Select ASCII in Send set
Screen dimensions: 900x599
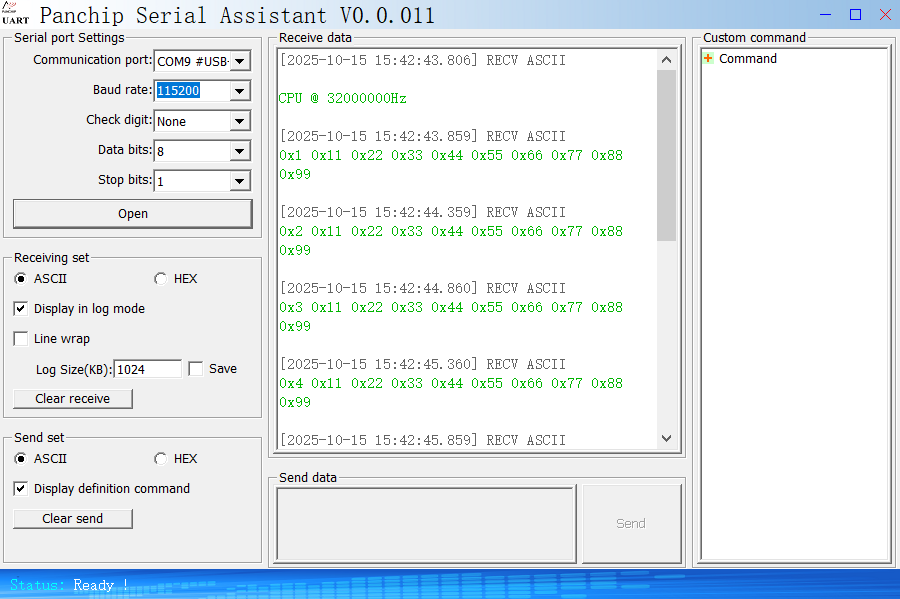coord(21,459)
